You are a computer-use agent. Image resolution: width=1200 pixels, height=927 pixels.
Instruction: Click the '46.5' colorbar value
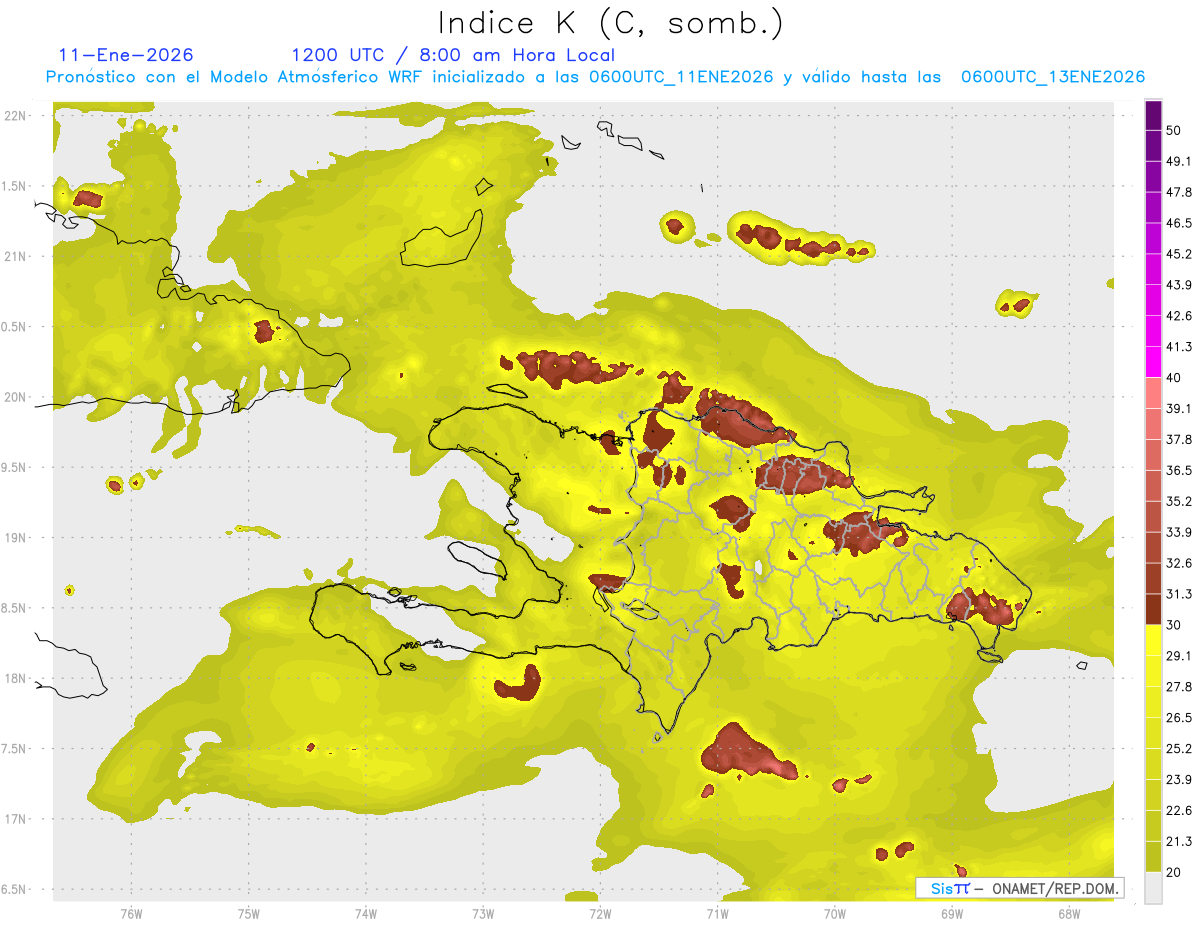[1179, 223]
